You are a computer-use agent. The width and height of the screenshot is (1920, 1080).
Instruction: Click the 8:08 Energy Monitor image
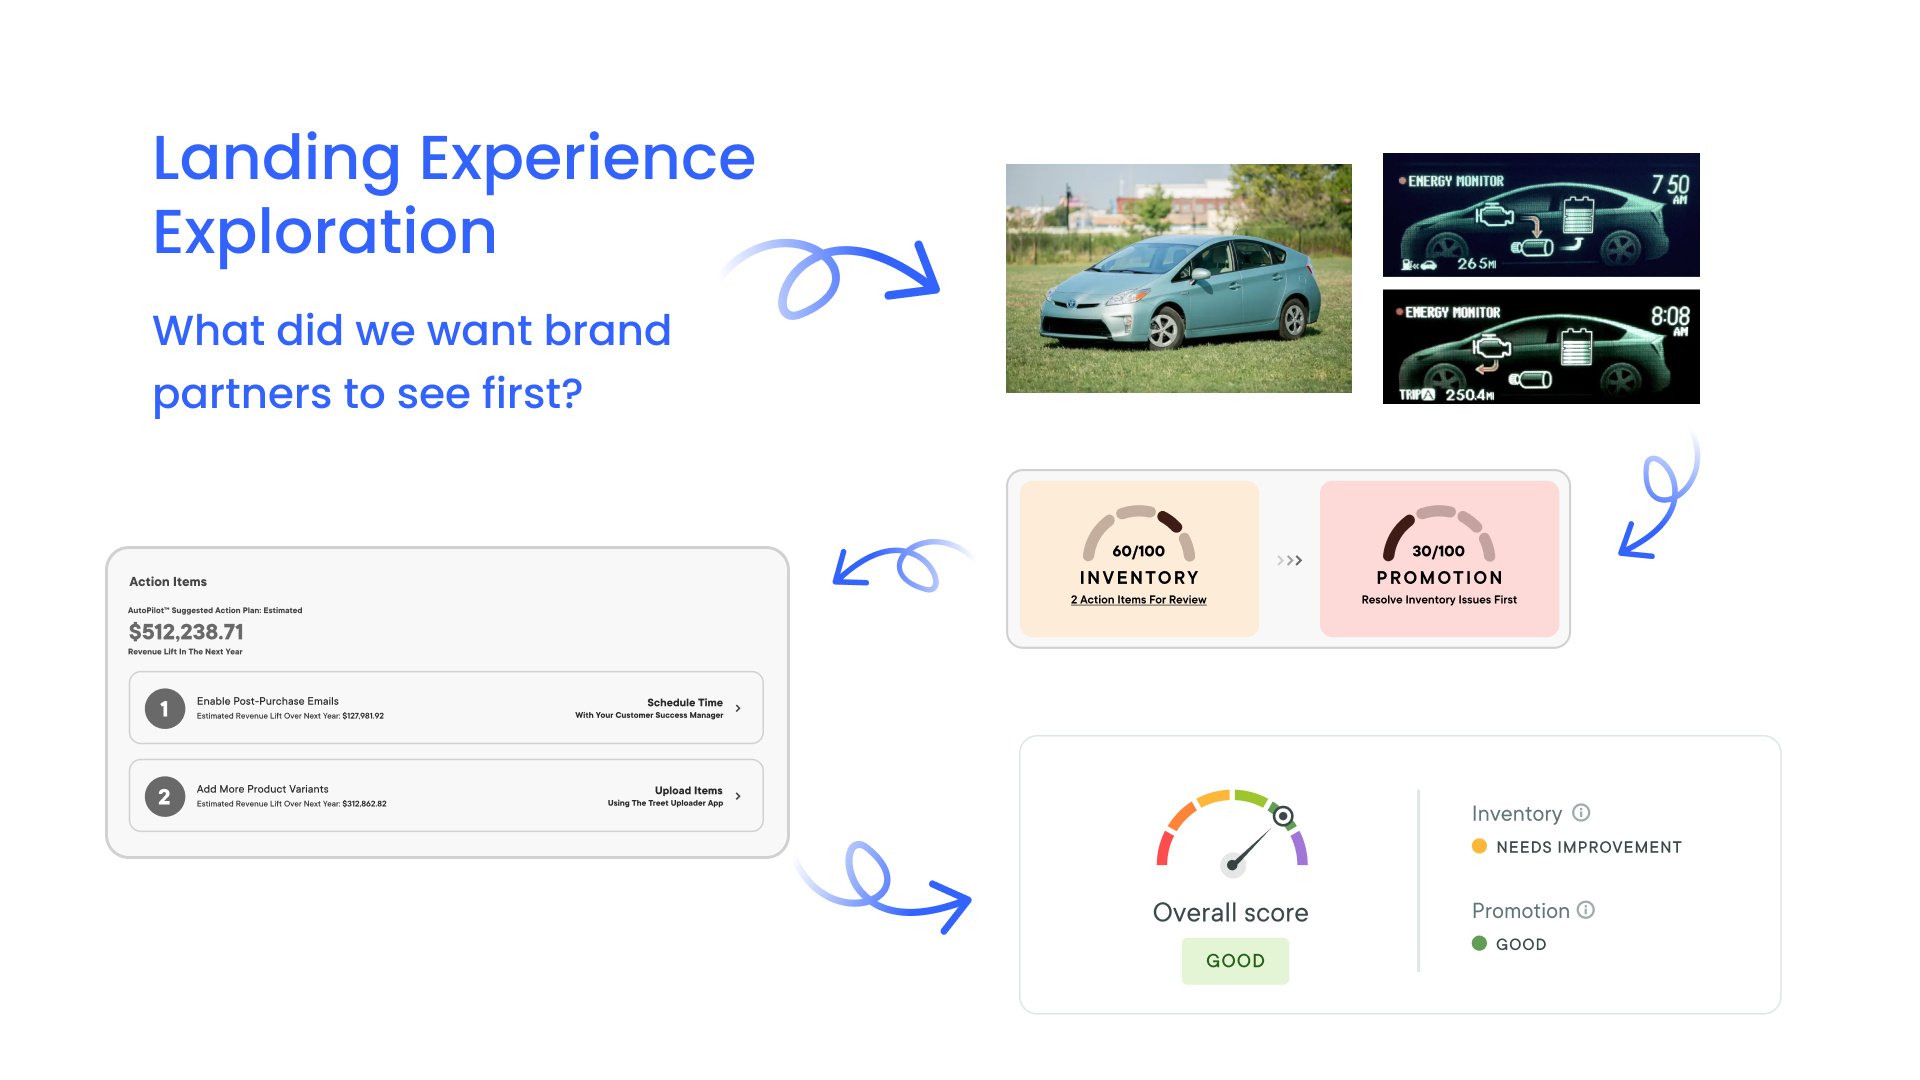coord(1541,347)
